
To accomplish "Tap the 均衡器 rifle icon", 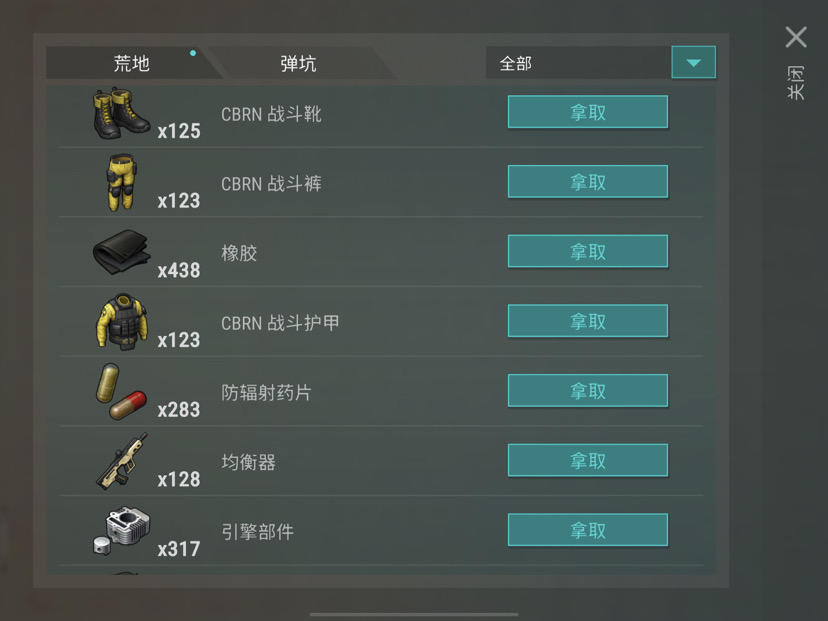I will click(121, 461).
